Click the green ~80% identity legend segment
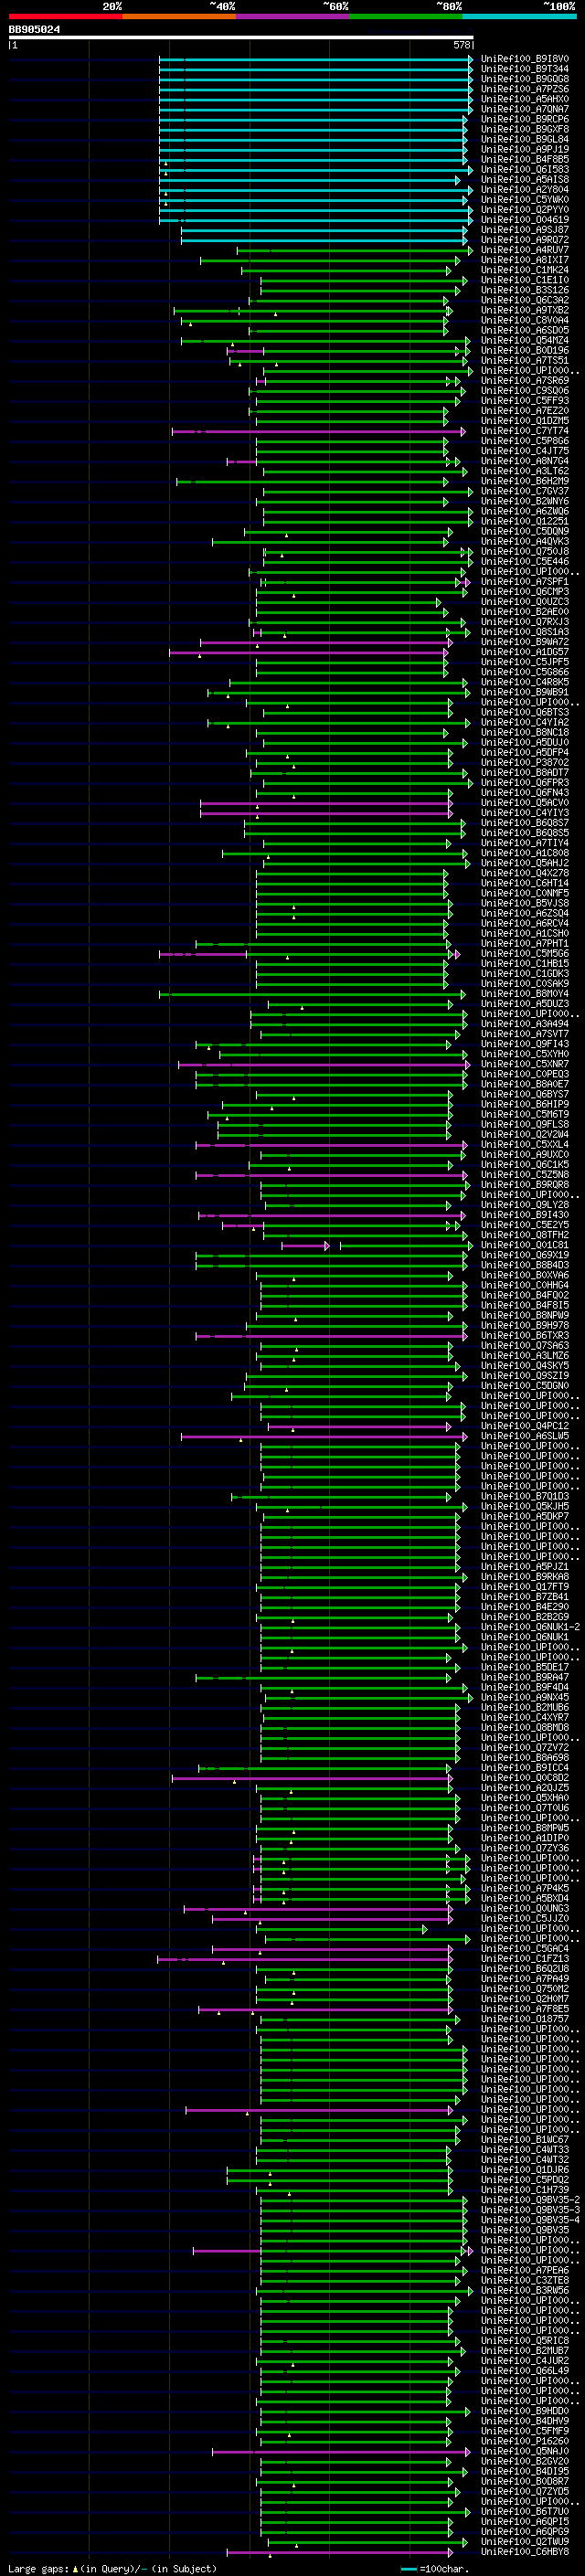Image resolution: width=585 pixels, height=2576 pixels. [406, 16]
